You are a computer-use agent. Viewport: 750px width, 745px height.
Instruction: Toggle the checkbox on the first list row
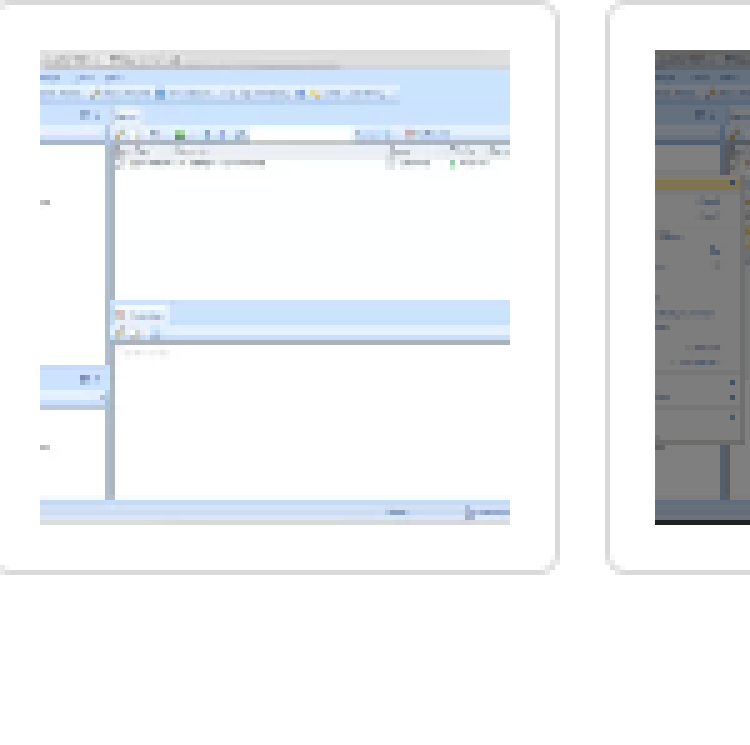[x=119, y=162]
